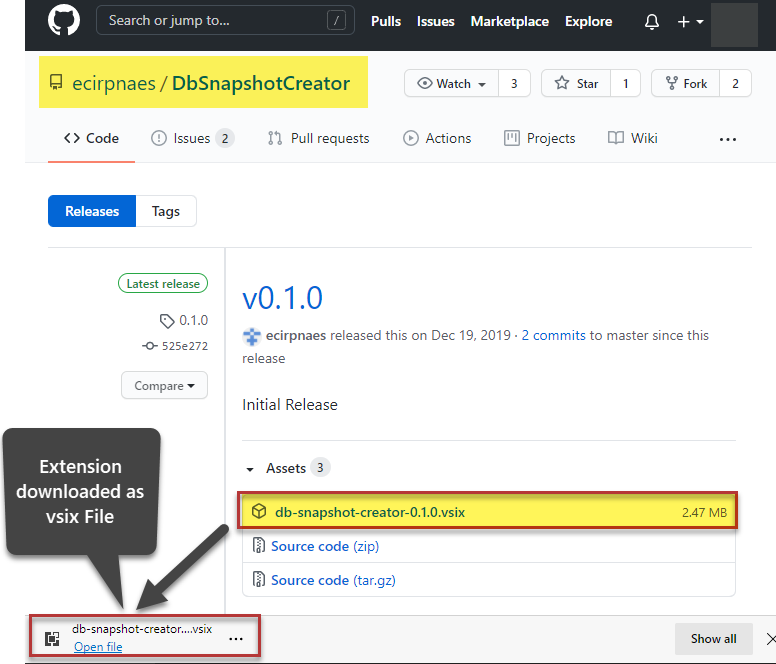
Task: Click Show all downloads
Action: tap(714, 639)
